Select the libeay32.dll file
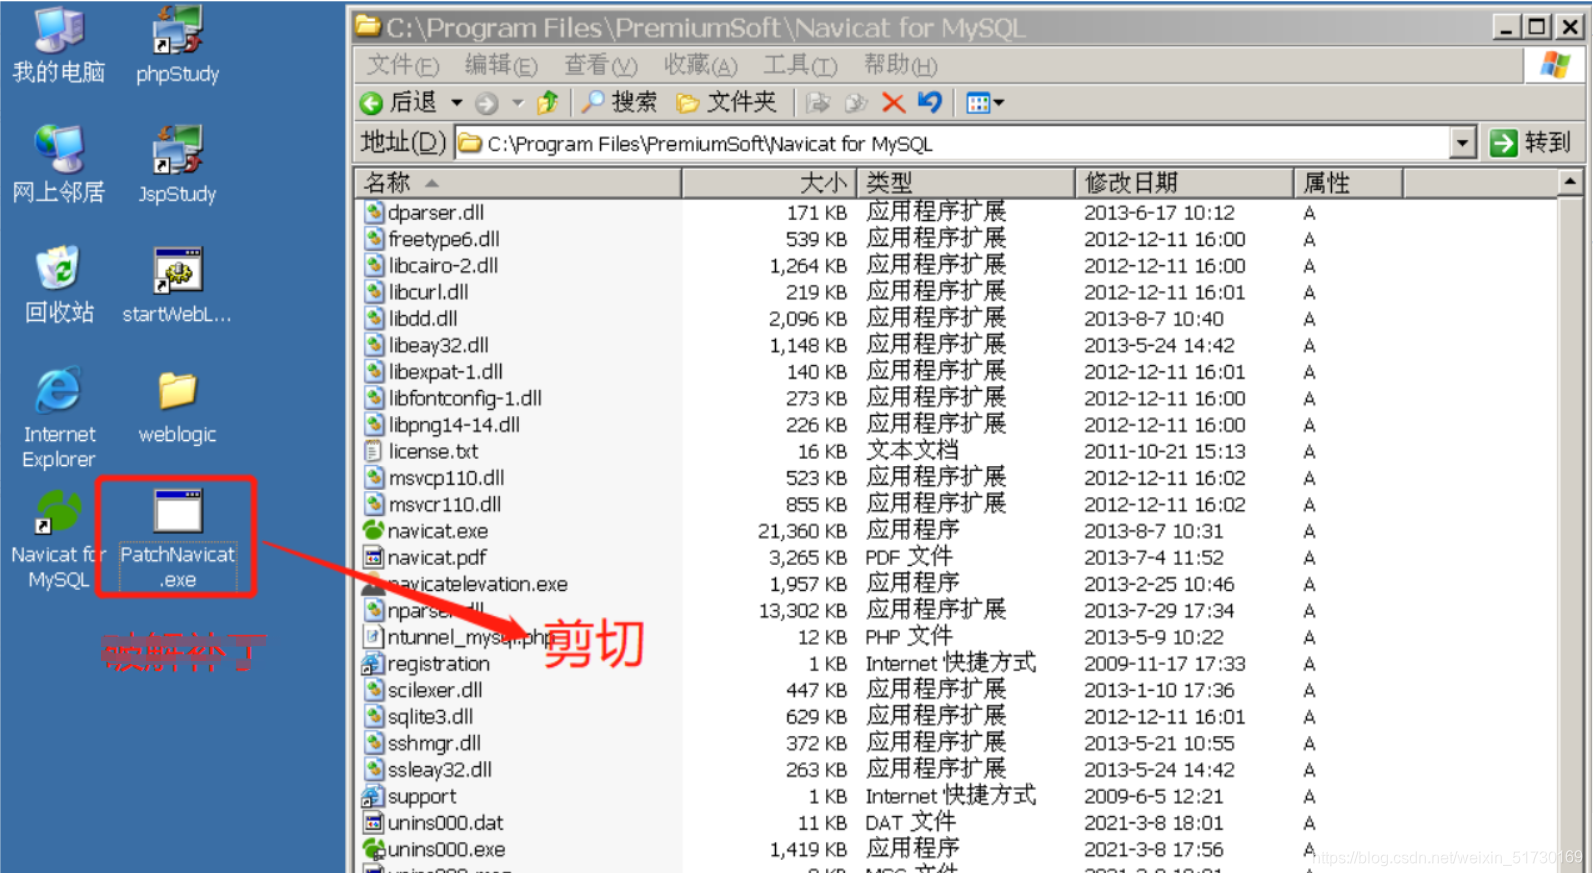Screen dimensions: 1593x876 coord(427,345)
